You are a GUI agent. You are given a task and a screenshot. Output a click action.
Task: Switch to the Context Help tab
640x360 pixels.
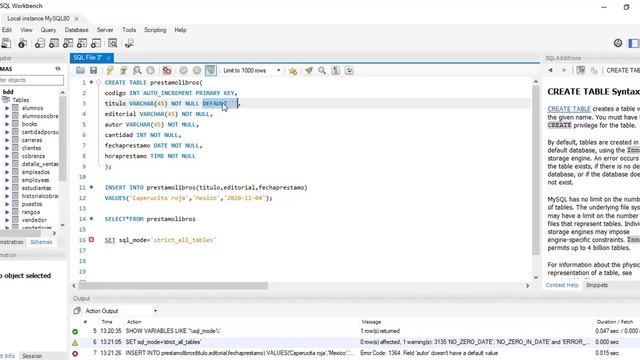coord(562,285)
